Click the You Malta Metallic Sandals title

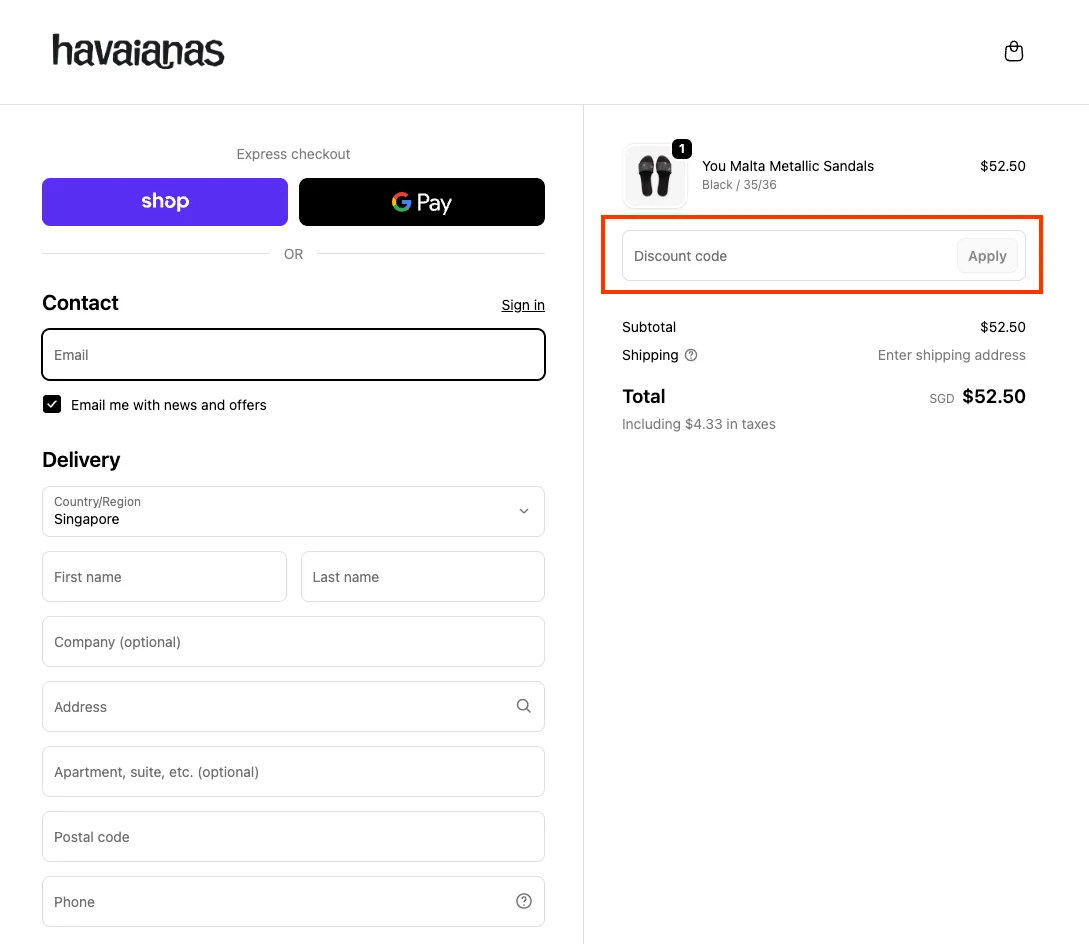(788, 166)
